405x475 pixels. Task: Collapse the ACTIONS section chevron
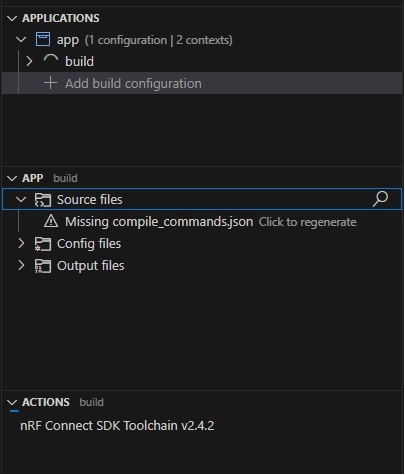click(12, 402)
